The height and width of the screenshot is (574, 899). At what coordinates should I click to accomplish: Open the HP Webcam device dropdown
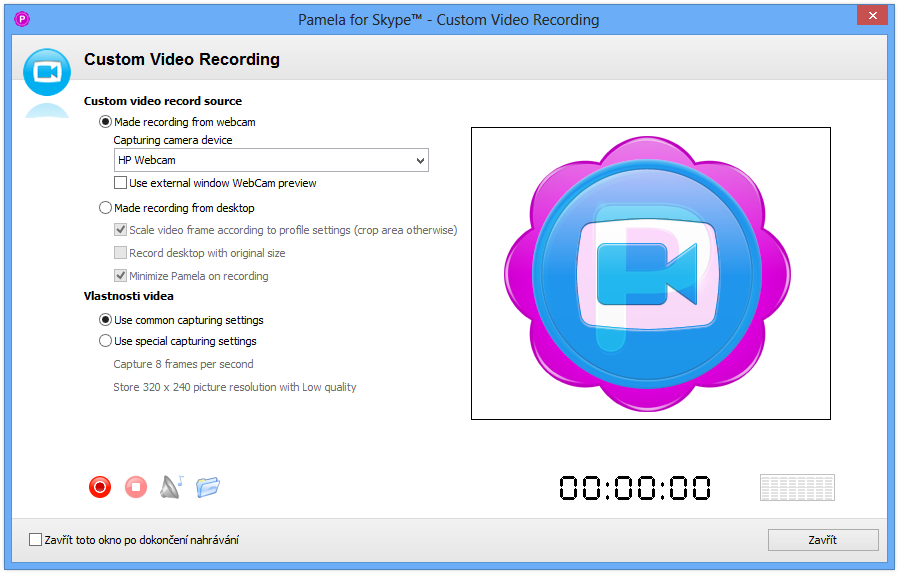click(x=271, y=160)
